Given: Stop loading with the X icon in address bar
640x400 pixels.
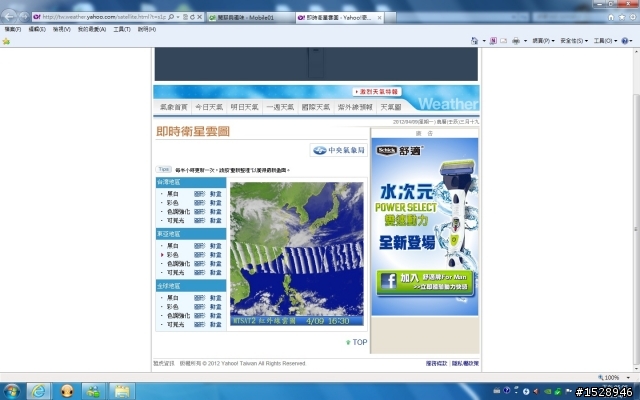Looking at the screenshot, I should click(x=200, y=17).
